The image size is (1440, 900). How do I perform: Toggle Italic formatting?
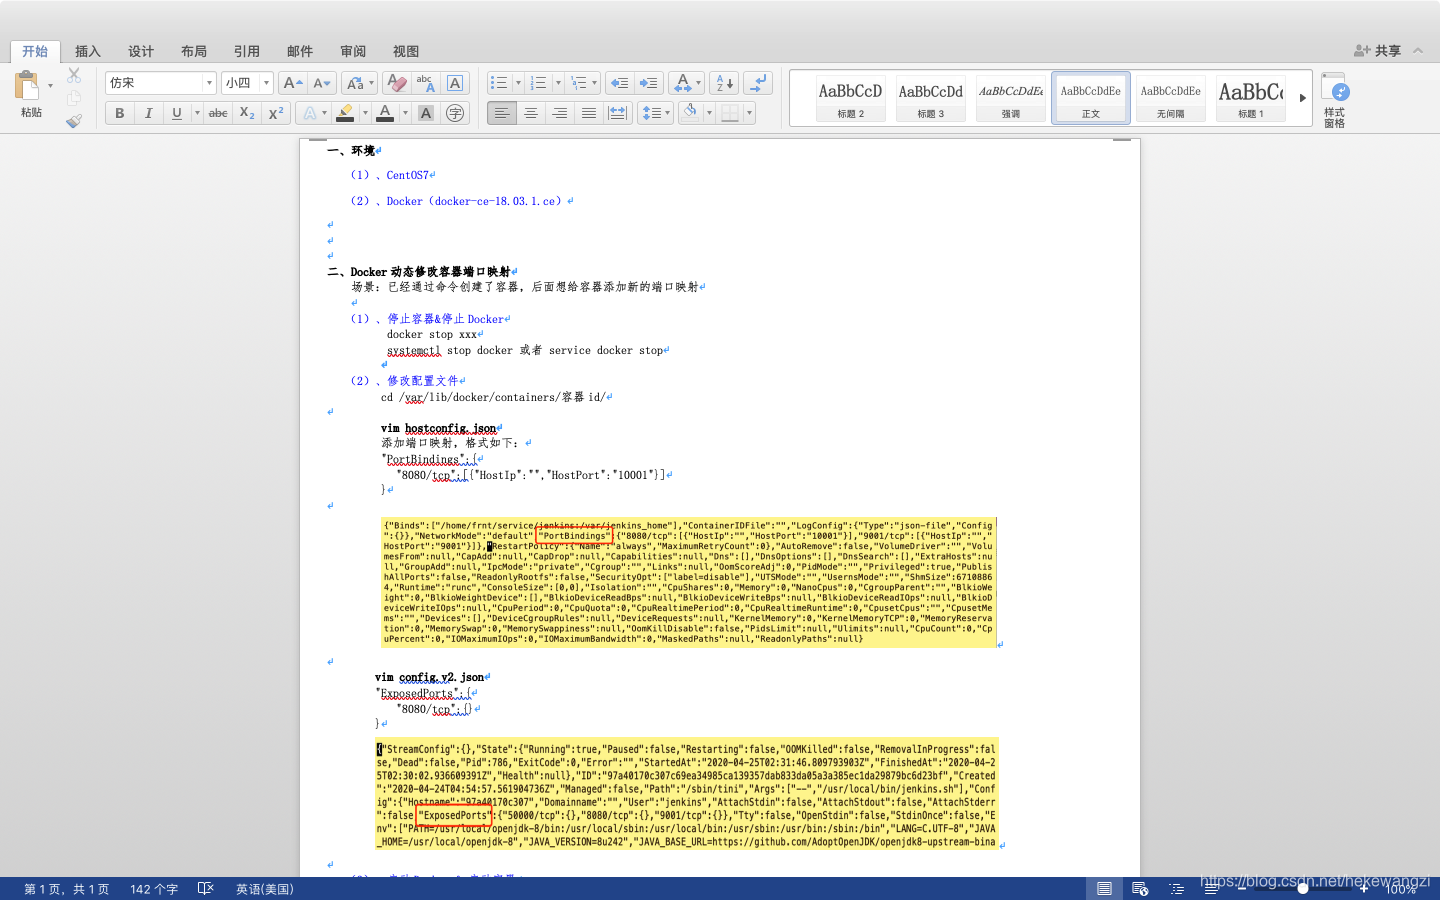pyautogui.click(x=148, y=113)
